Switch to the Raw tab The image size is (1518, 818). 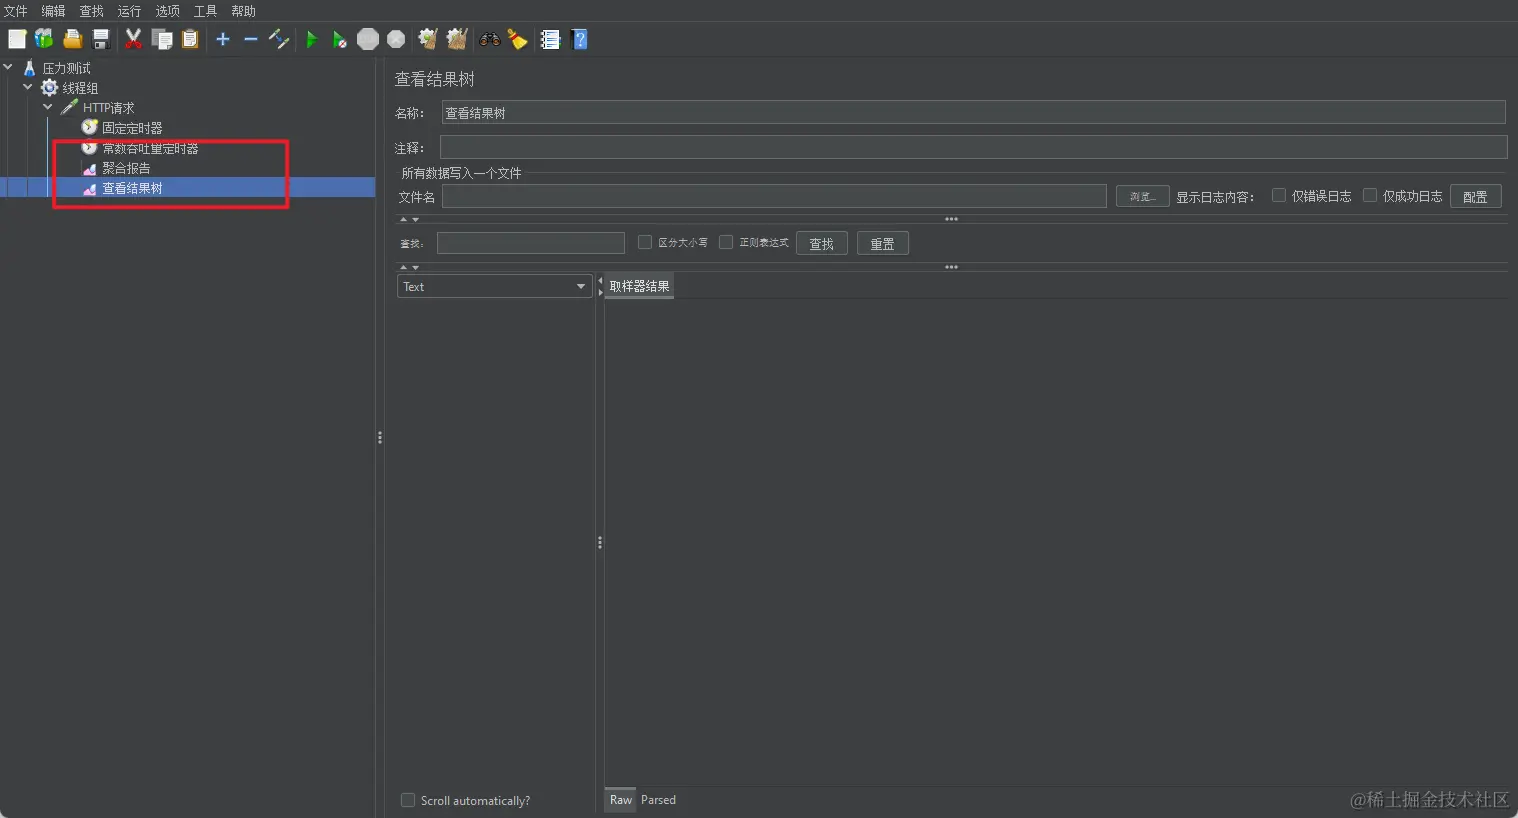[x=621, y=800]
